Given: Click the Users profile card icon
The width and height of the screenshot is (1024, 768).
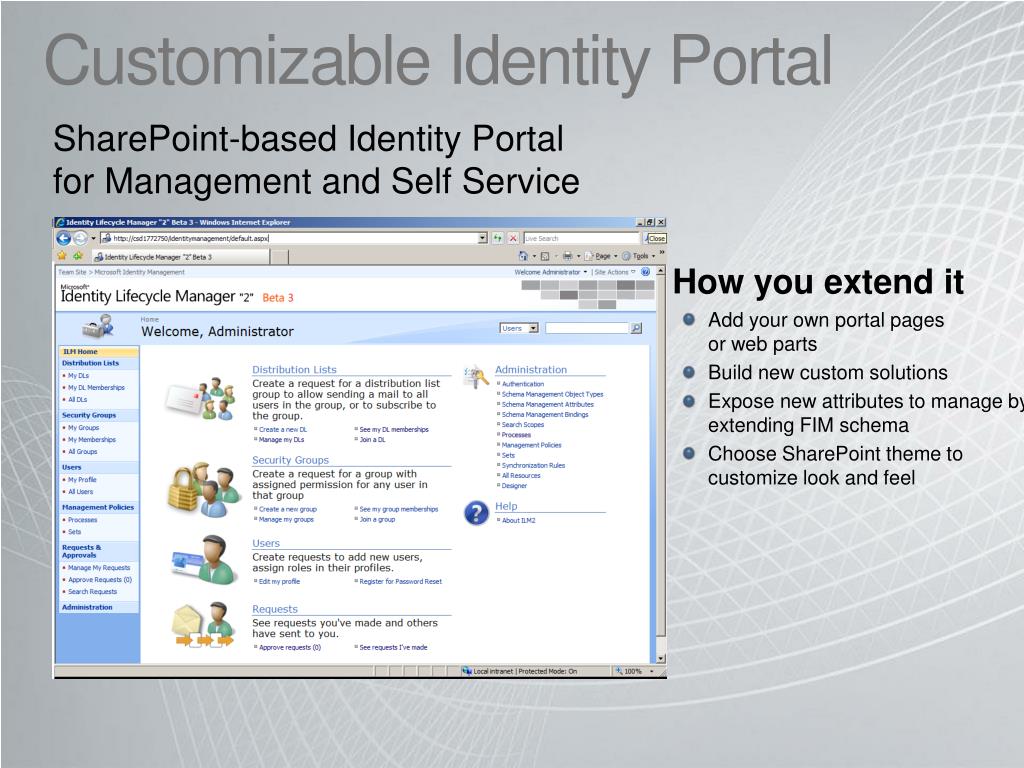Looking at the screenshot, I should (204, 561).
